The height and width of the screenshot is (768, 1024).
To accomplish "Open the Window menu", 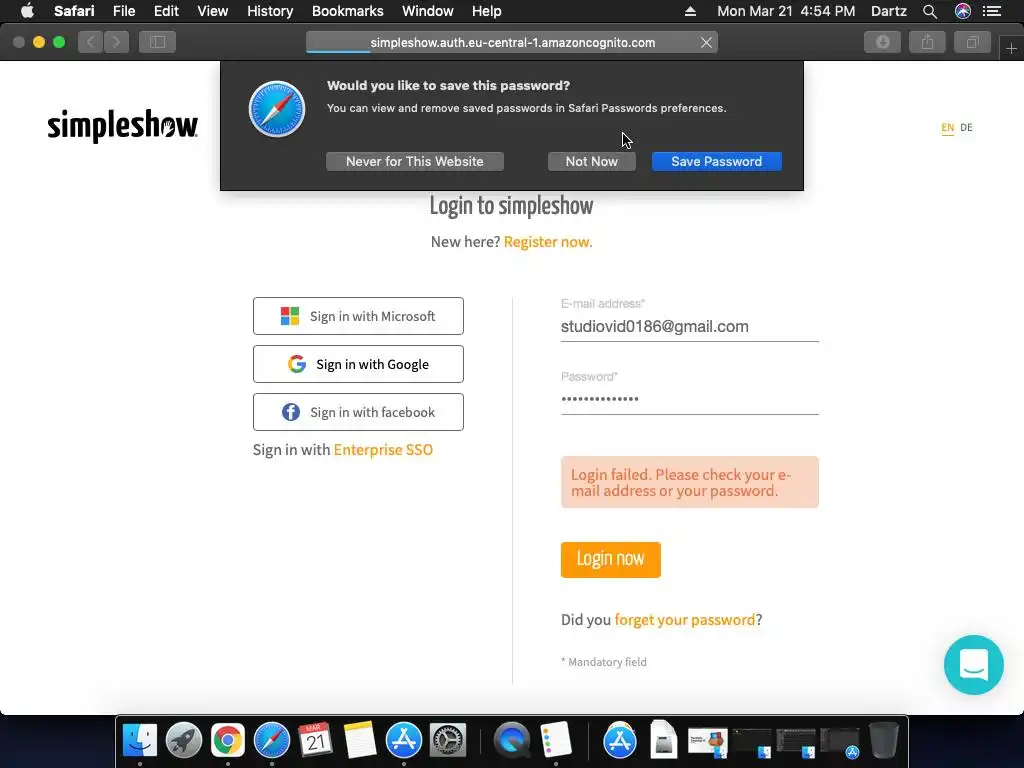I will (428, 11).
